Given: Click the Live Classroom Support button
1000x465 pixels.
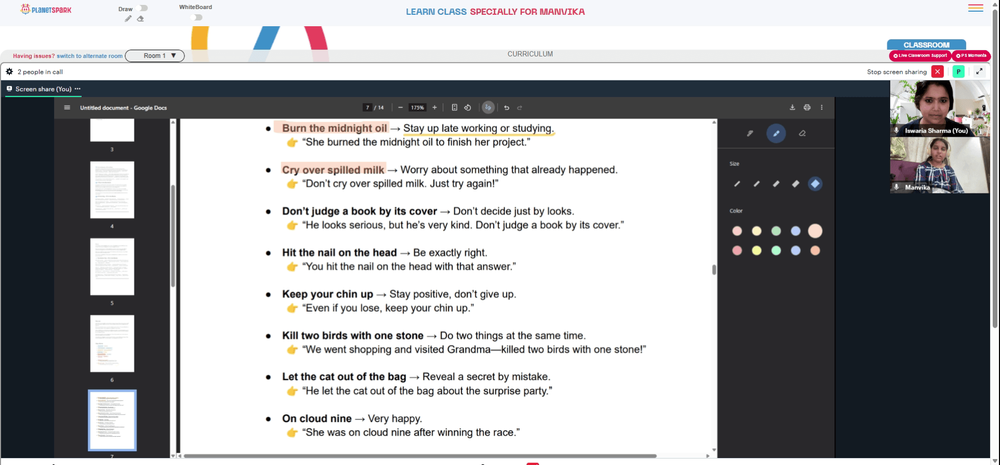Looking at the screenshot, I should click(920, 56).
